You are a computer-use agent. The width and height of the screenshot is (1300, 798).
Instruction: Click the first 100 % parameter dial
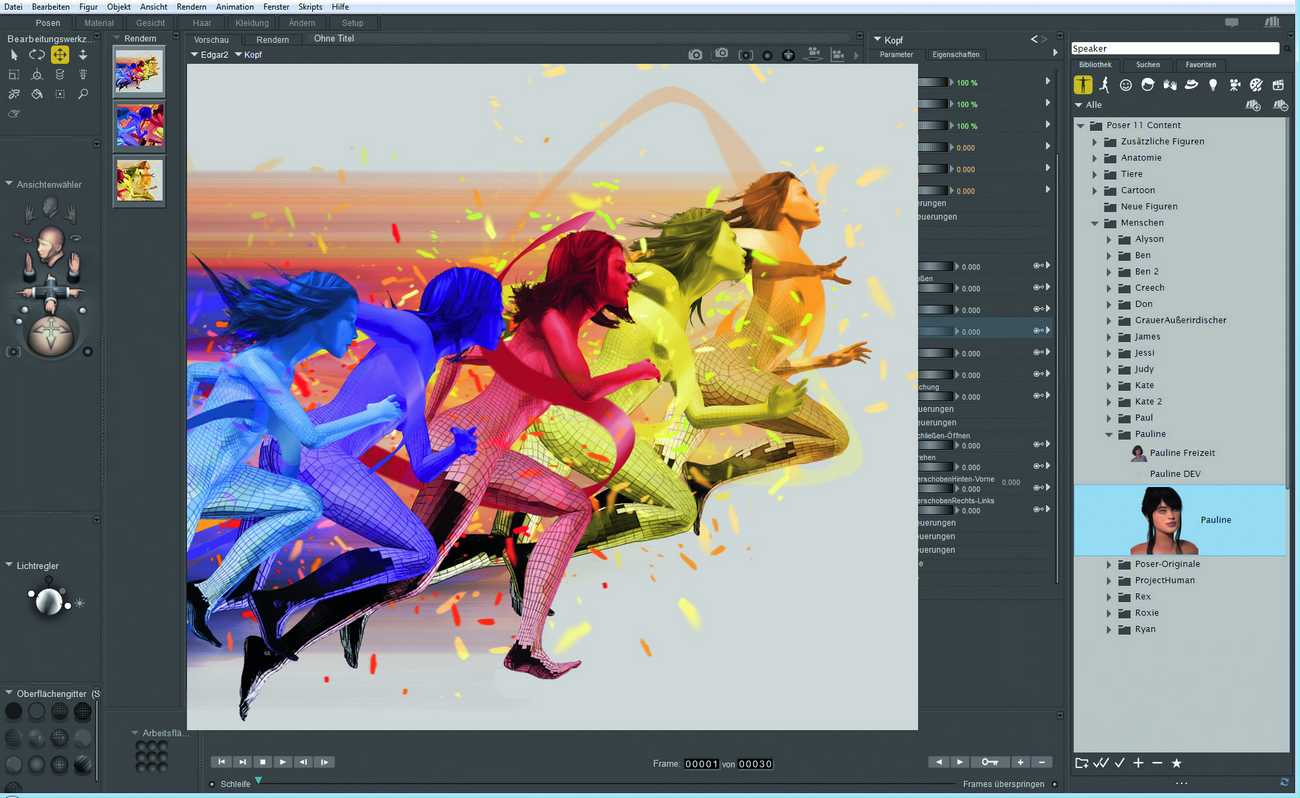tap(934, 82)
